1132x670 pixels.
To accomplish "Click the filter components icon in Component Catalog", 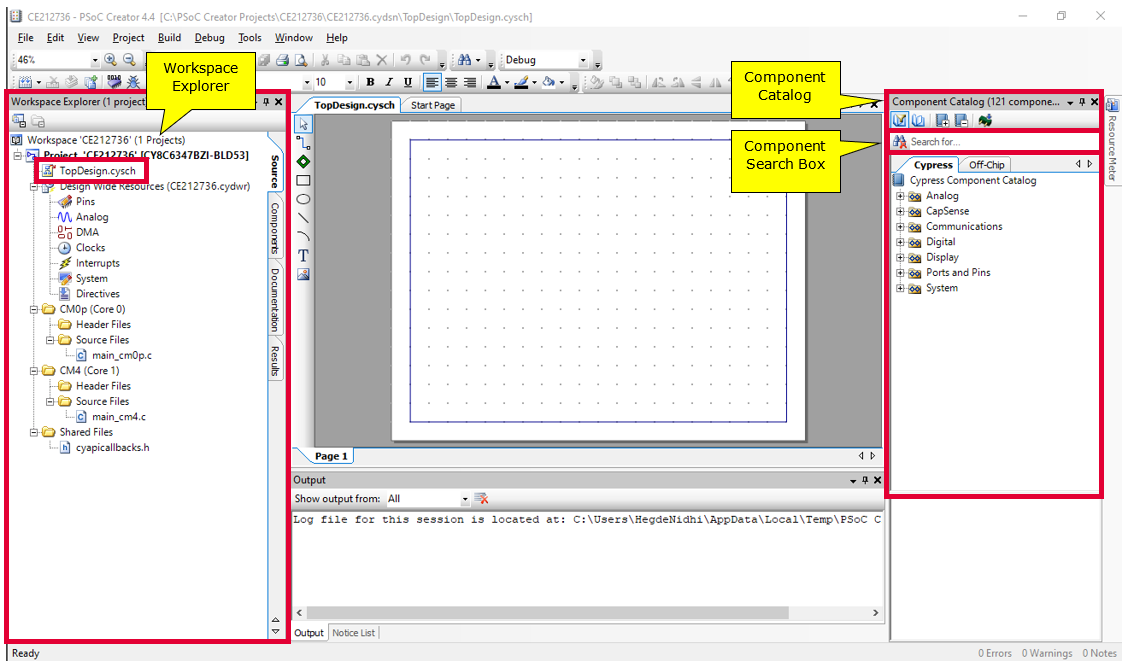I will [900, 121].
